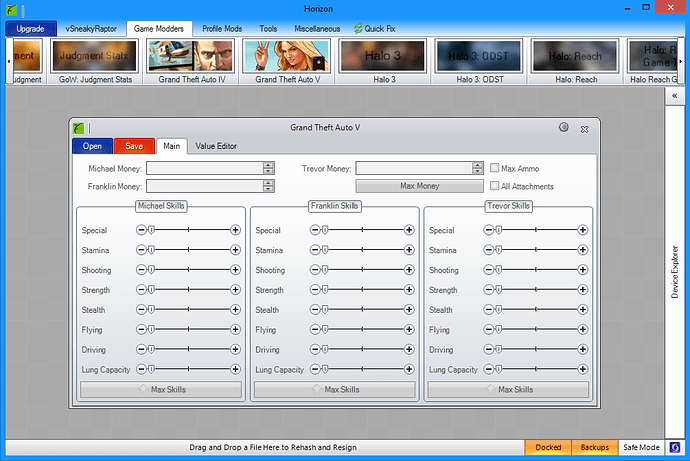Click the plus icon for Franklin's Driving skill
690x461 pixels.
coord(409,350)
